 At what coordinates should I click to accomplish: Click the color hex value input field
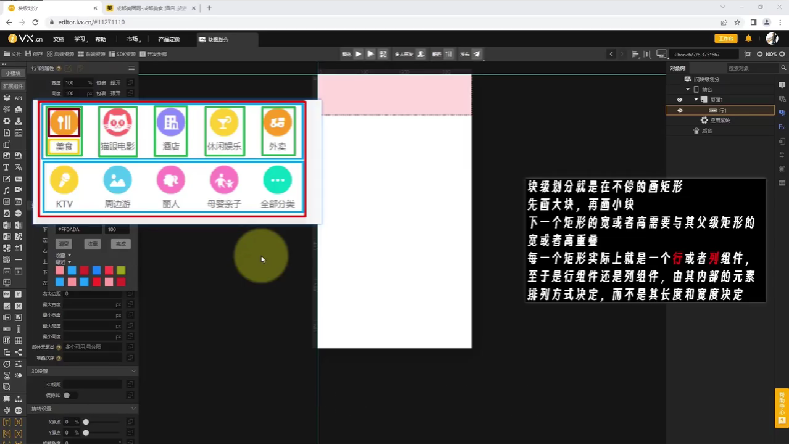pos(78,230)
